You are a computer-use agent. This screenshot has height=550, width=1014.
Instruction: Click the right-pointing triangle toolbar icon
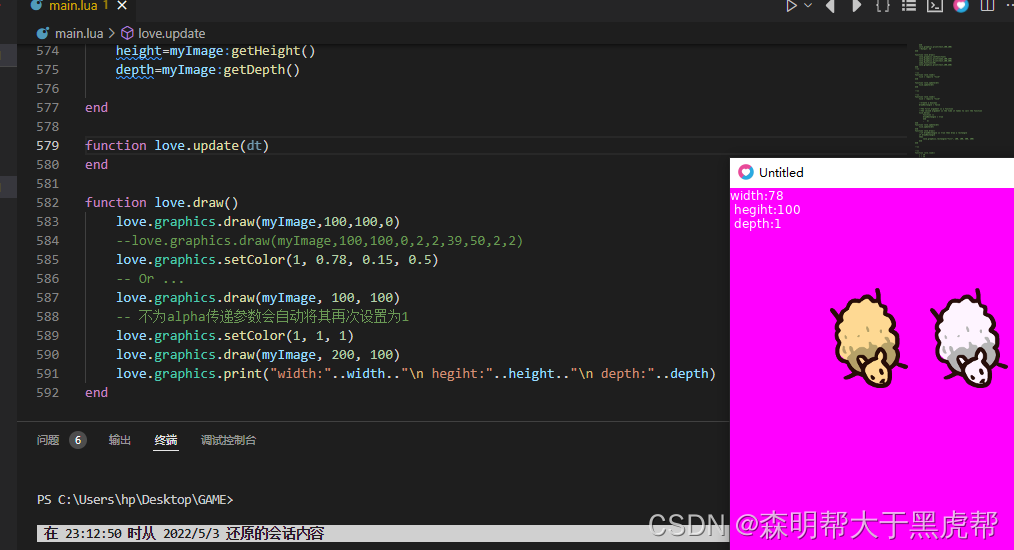856,6
